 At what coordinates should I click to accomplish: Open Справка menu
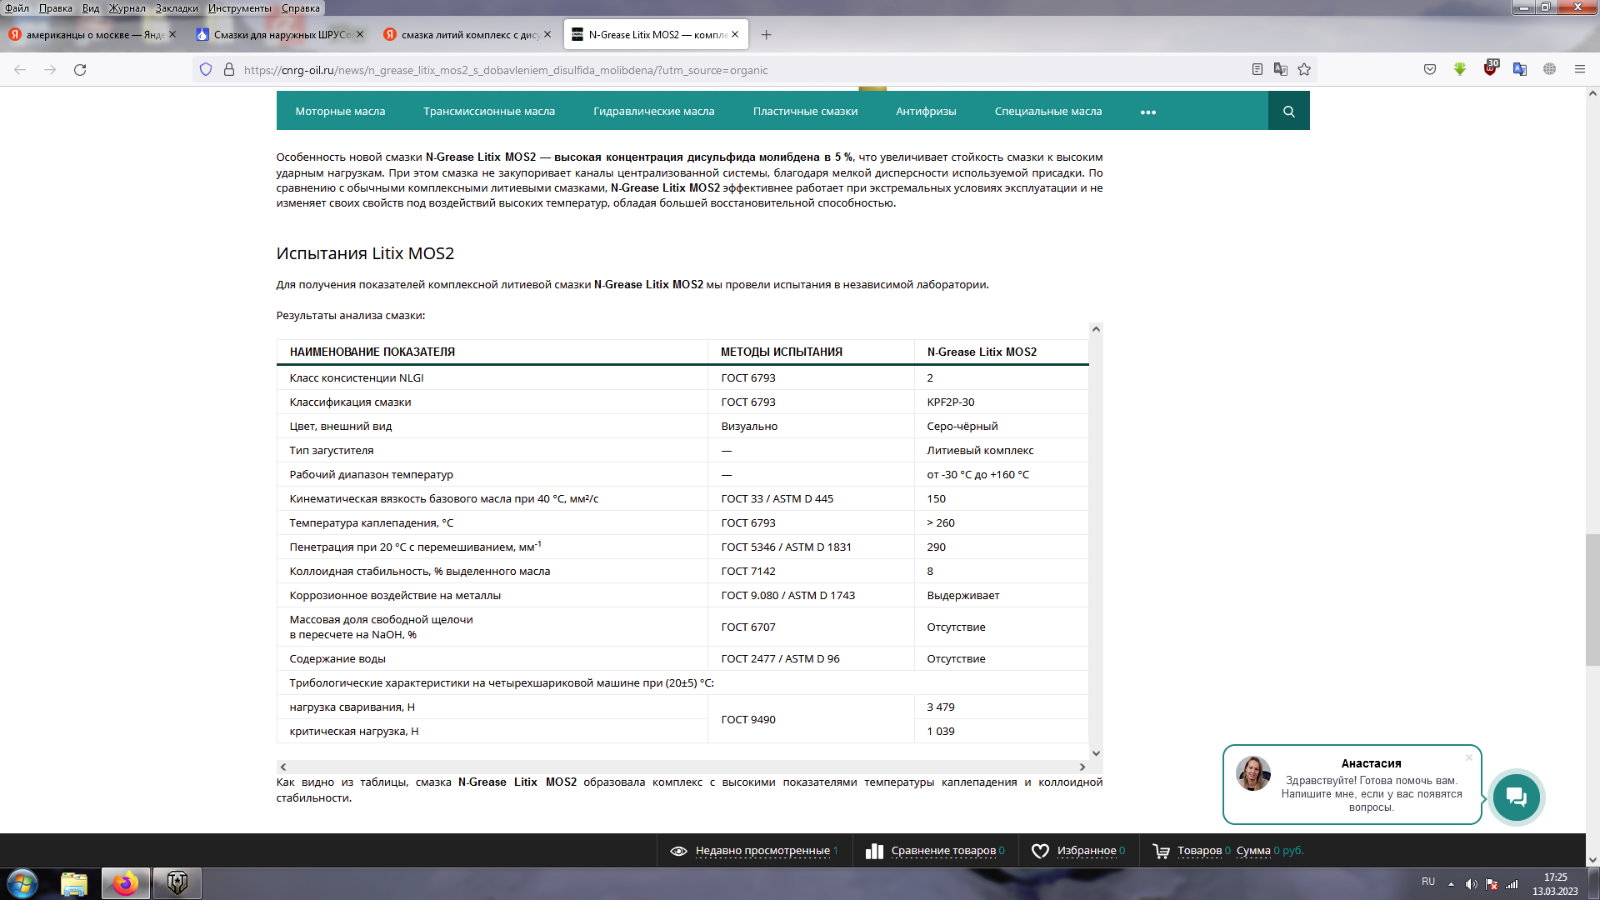(x=301, y=8)
